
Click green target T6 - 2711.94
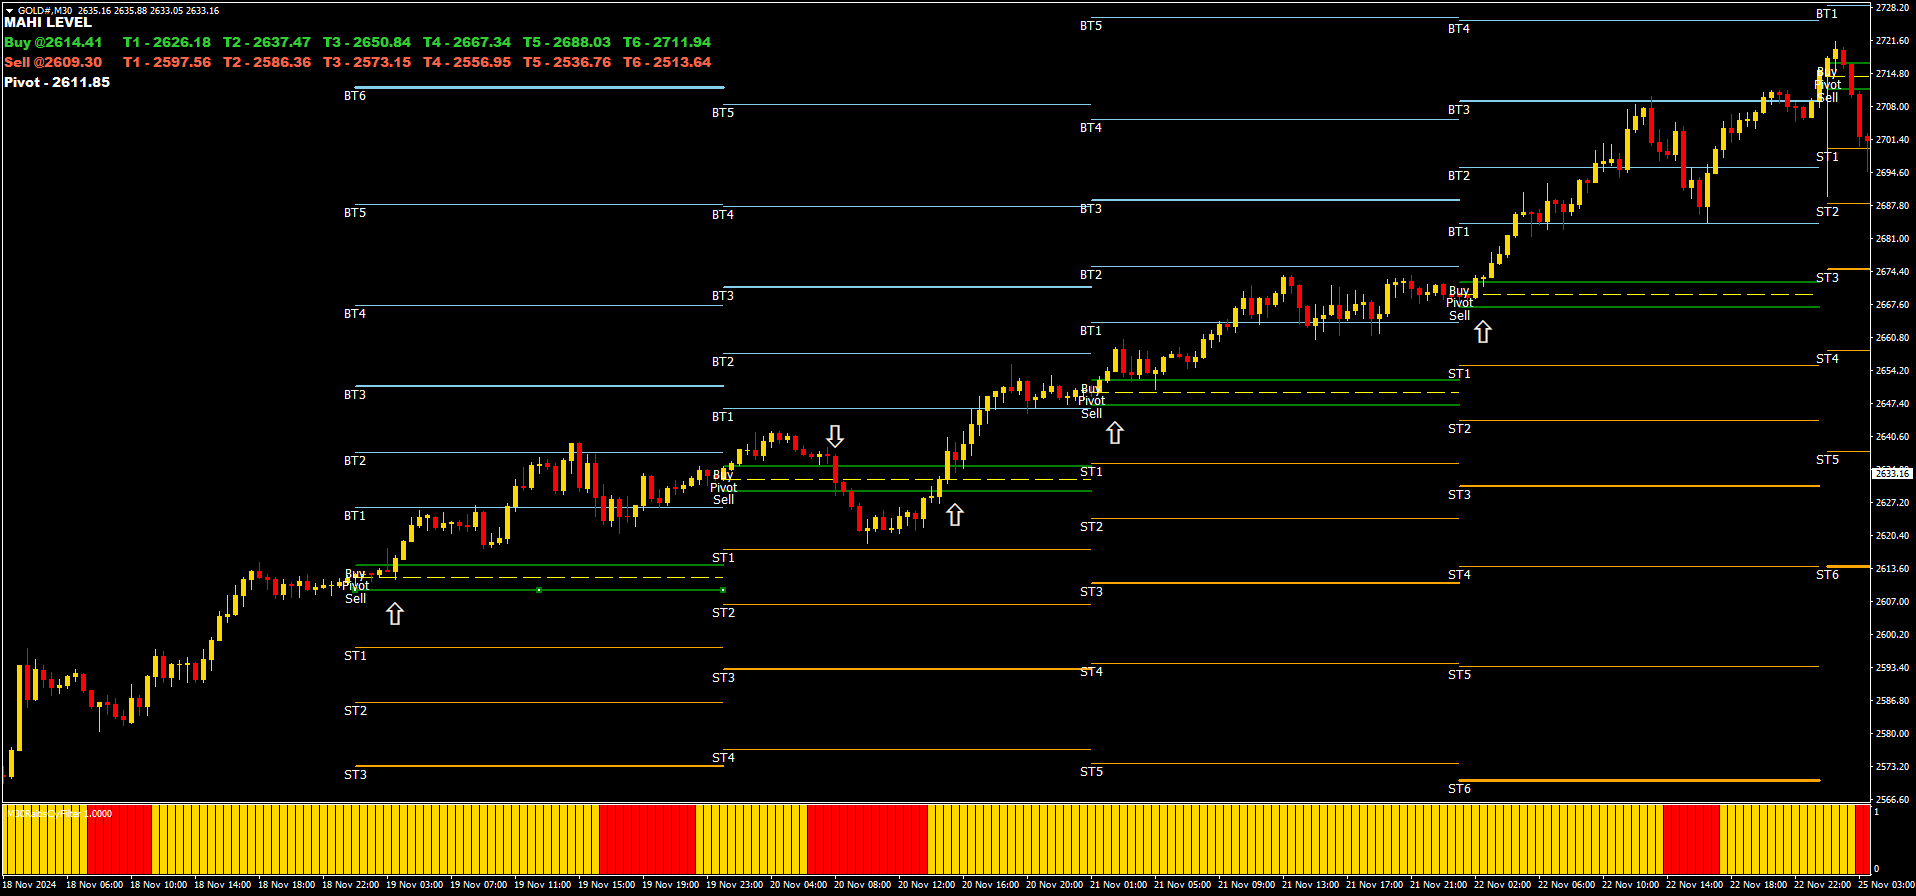[x=666, y=42]
